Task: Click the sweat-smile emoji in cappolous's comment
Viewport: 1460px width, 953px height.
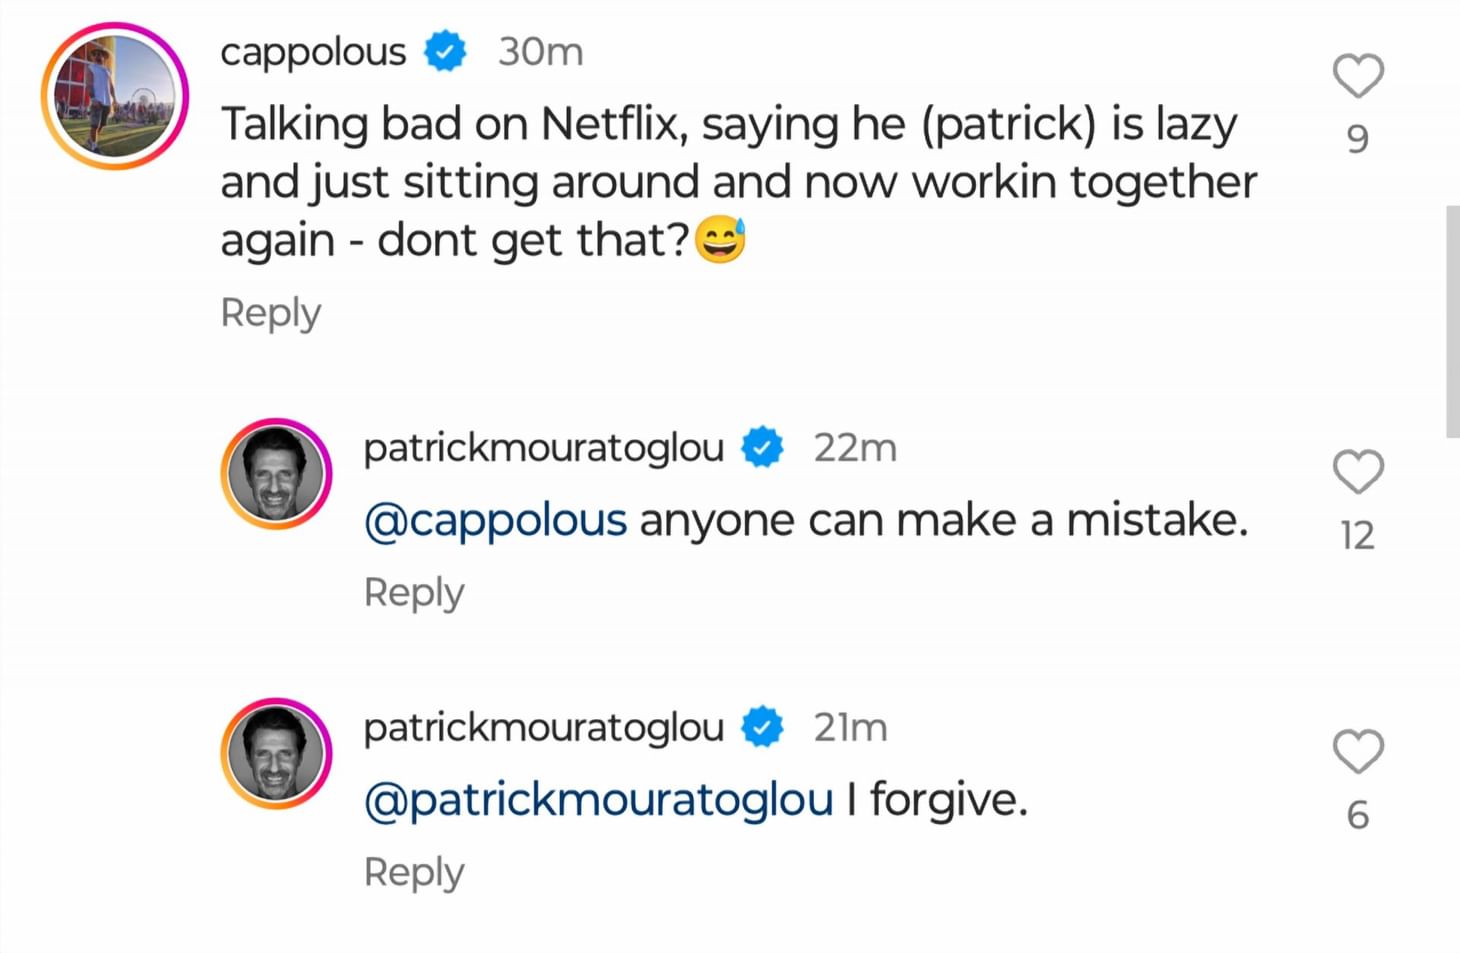Action: pyautogui.click(x=720, y=239)
